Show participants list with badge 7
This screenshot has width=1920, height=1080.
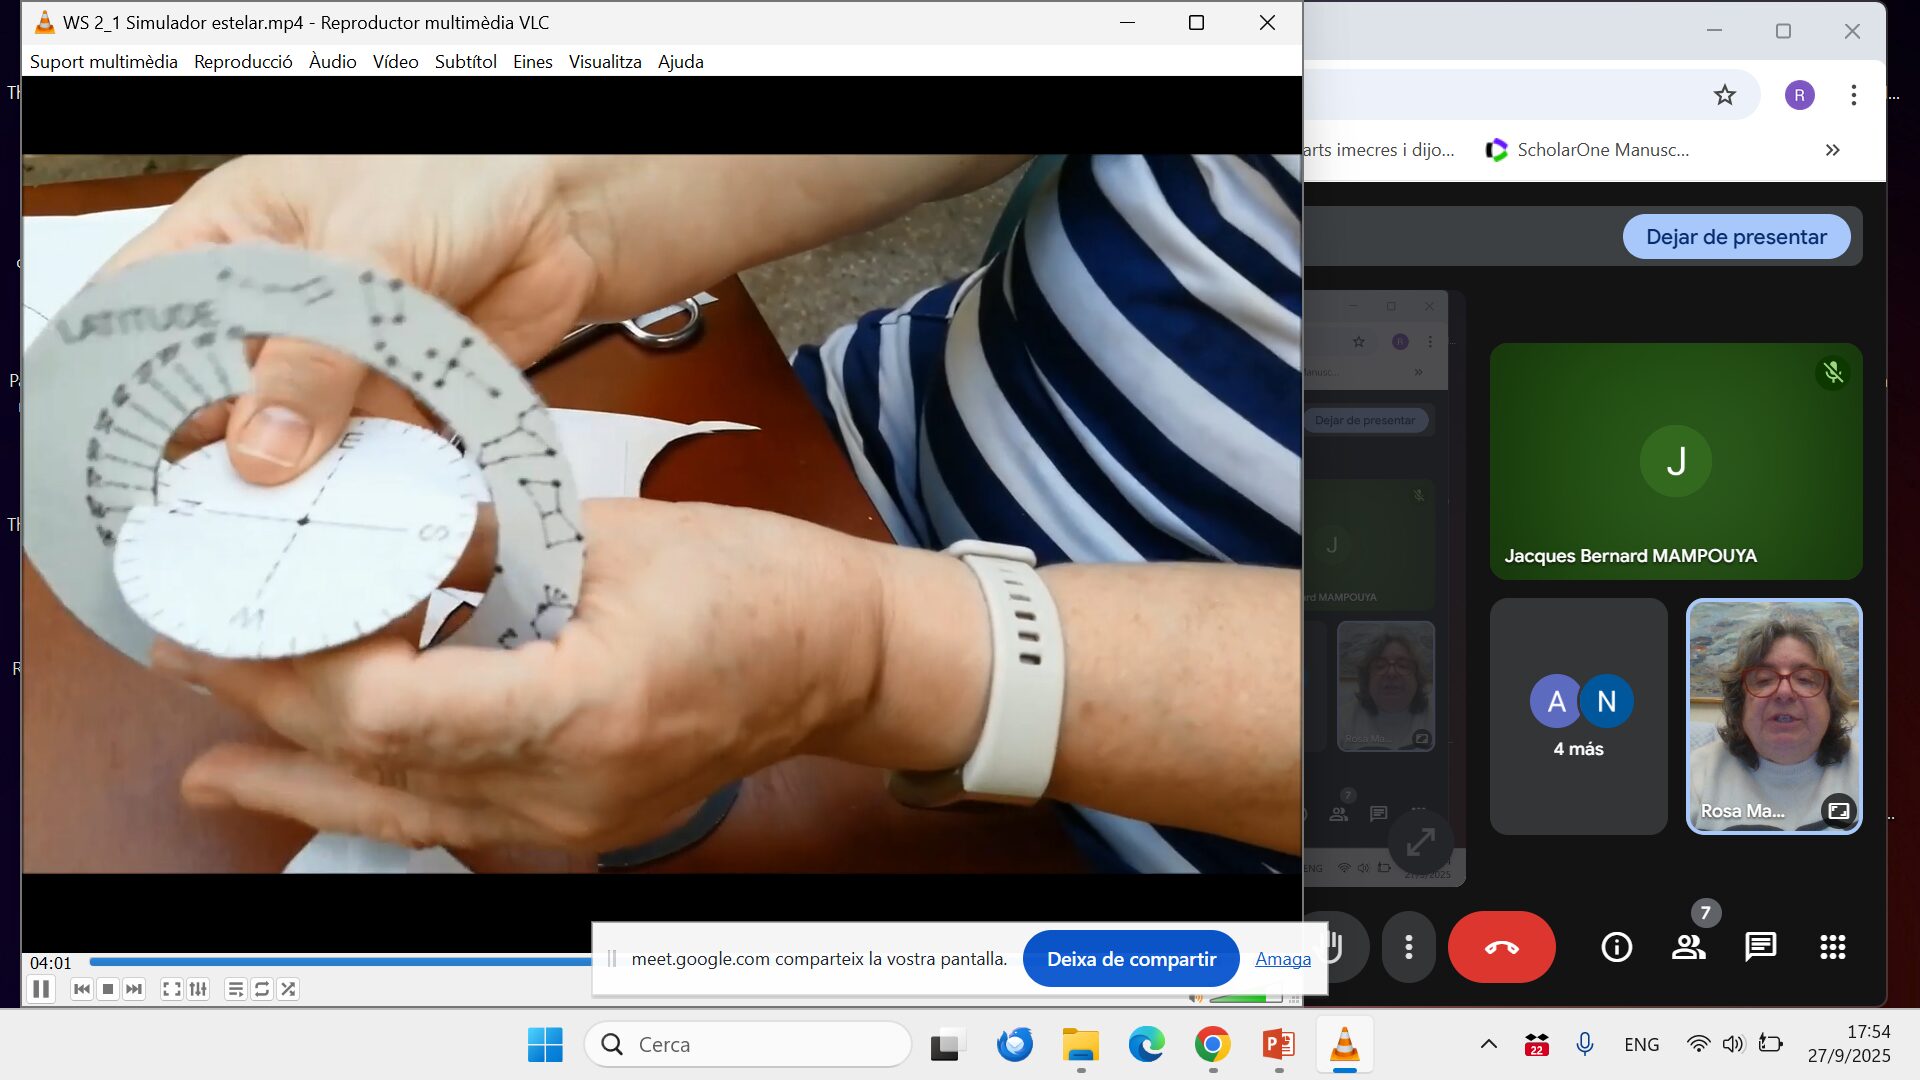tap(1689, 947)
